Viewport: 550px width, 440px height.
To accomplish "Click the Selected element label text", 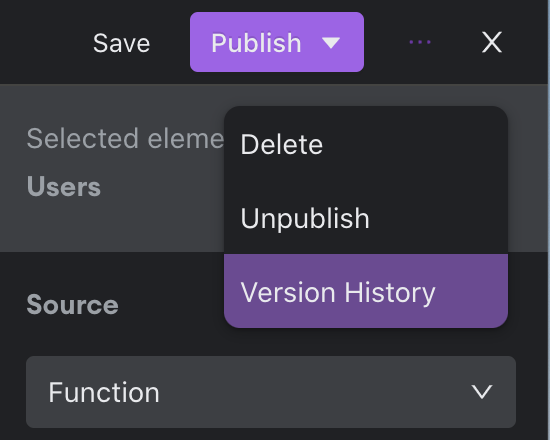I will 125,138.
